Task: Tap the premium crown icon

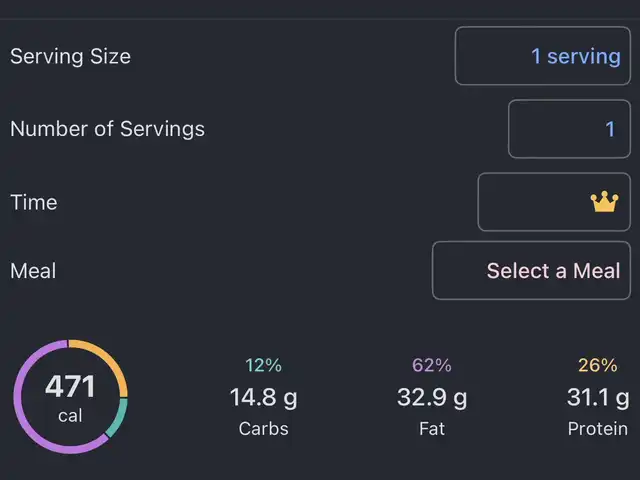Action: pos(604,202)
